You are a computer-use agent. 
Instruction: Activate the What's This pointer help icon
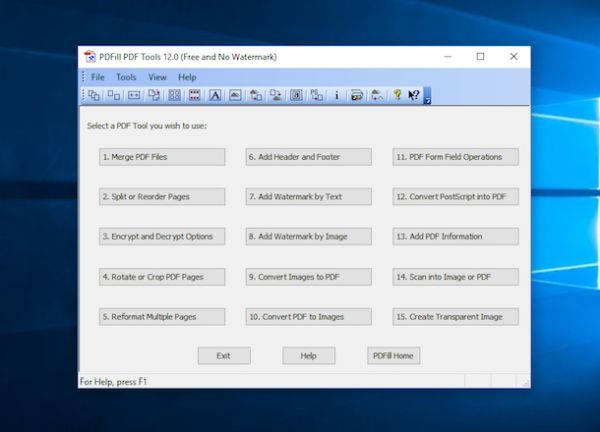(414, 96)
